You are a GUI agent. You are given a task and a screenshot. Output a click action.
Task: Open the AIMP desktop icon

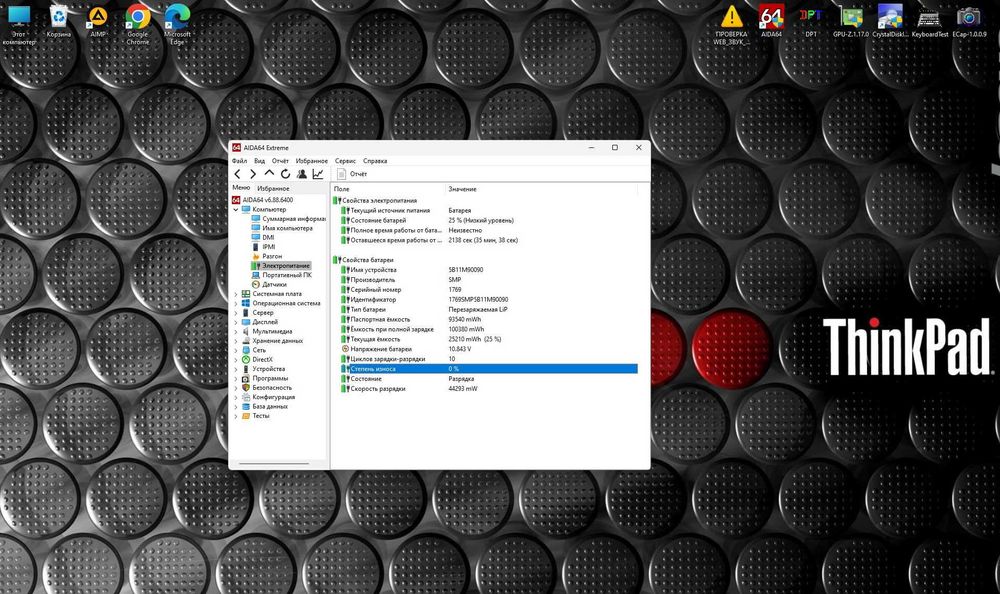point(98,22)
